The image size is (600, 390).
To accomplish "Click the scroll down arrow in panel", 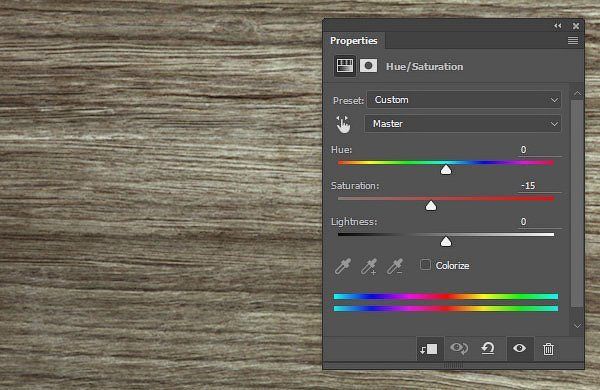I will 577,326.
